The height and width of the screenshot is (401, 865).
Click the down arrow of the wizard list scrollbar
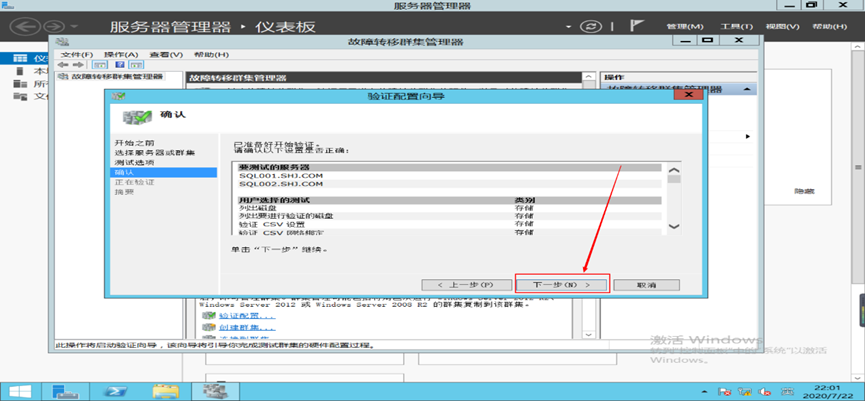[674, 226]
